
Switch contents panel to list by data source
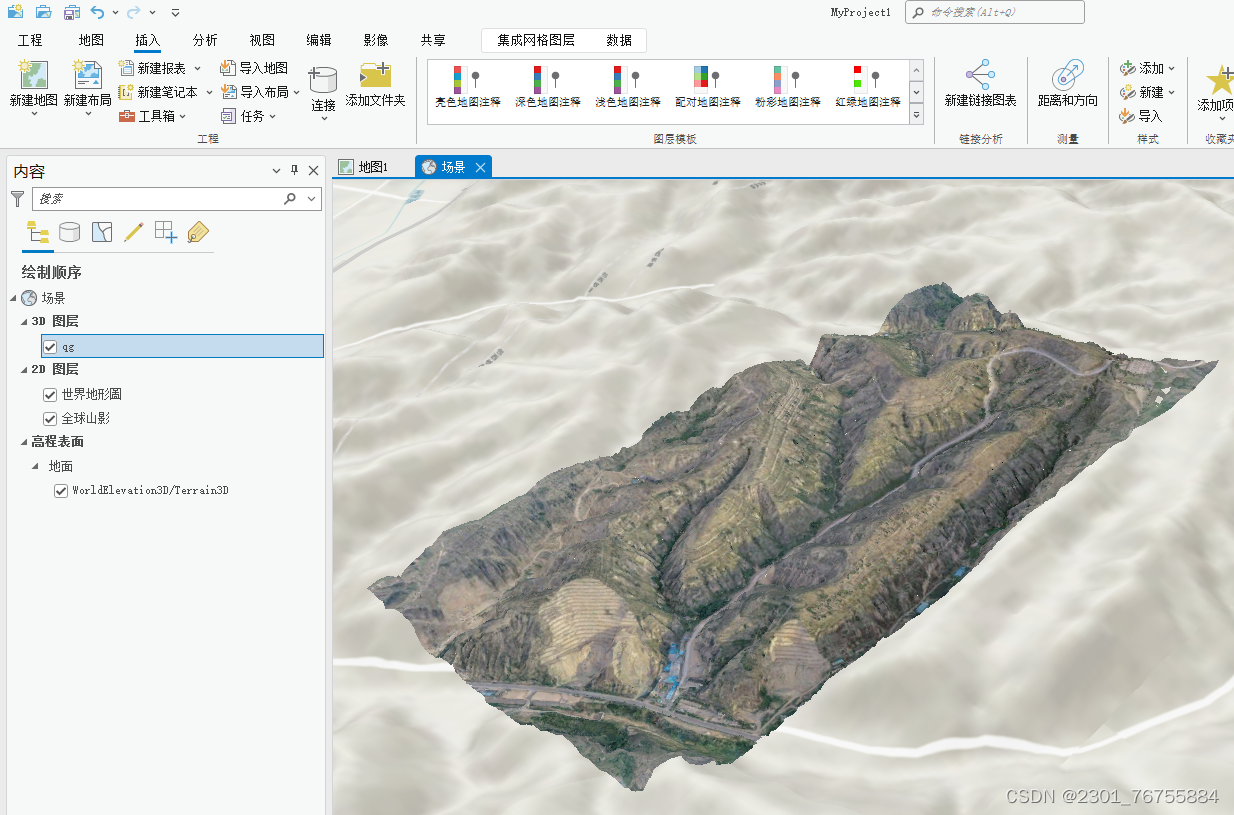(x=69, y=231)
